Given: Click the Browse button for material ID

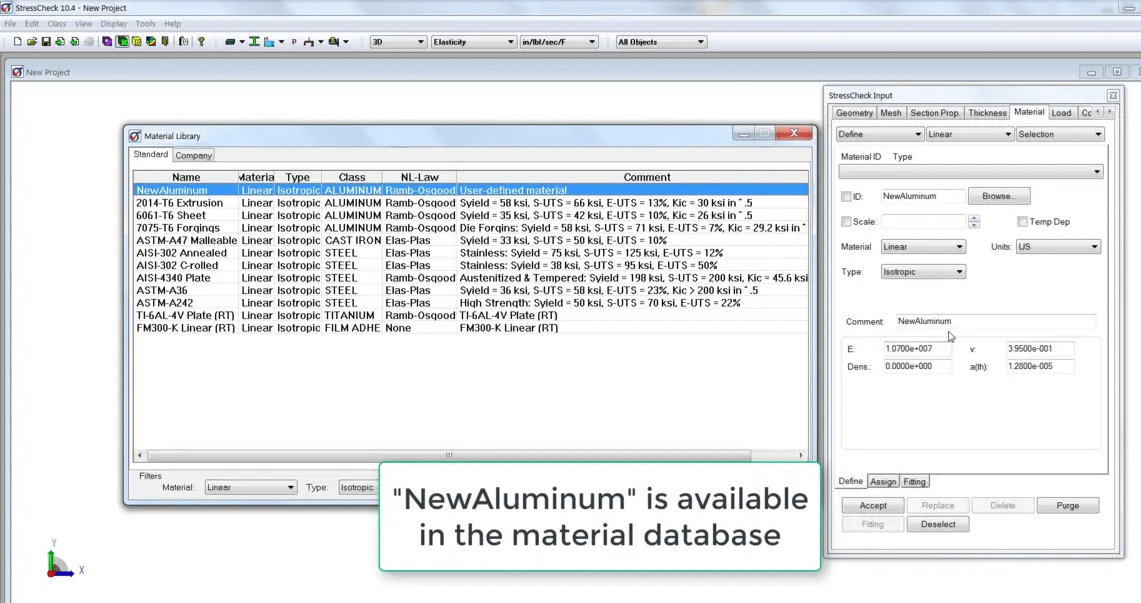Looking at the screenshot, I should (x=999, y=196).
